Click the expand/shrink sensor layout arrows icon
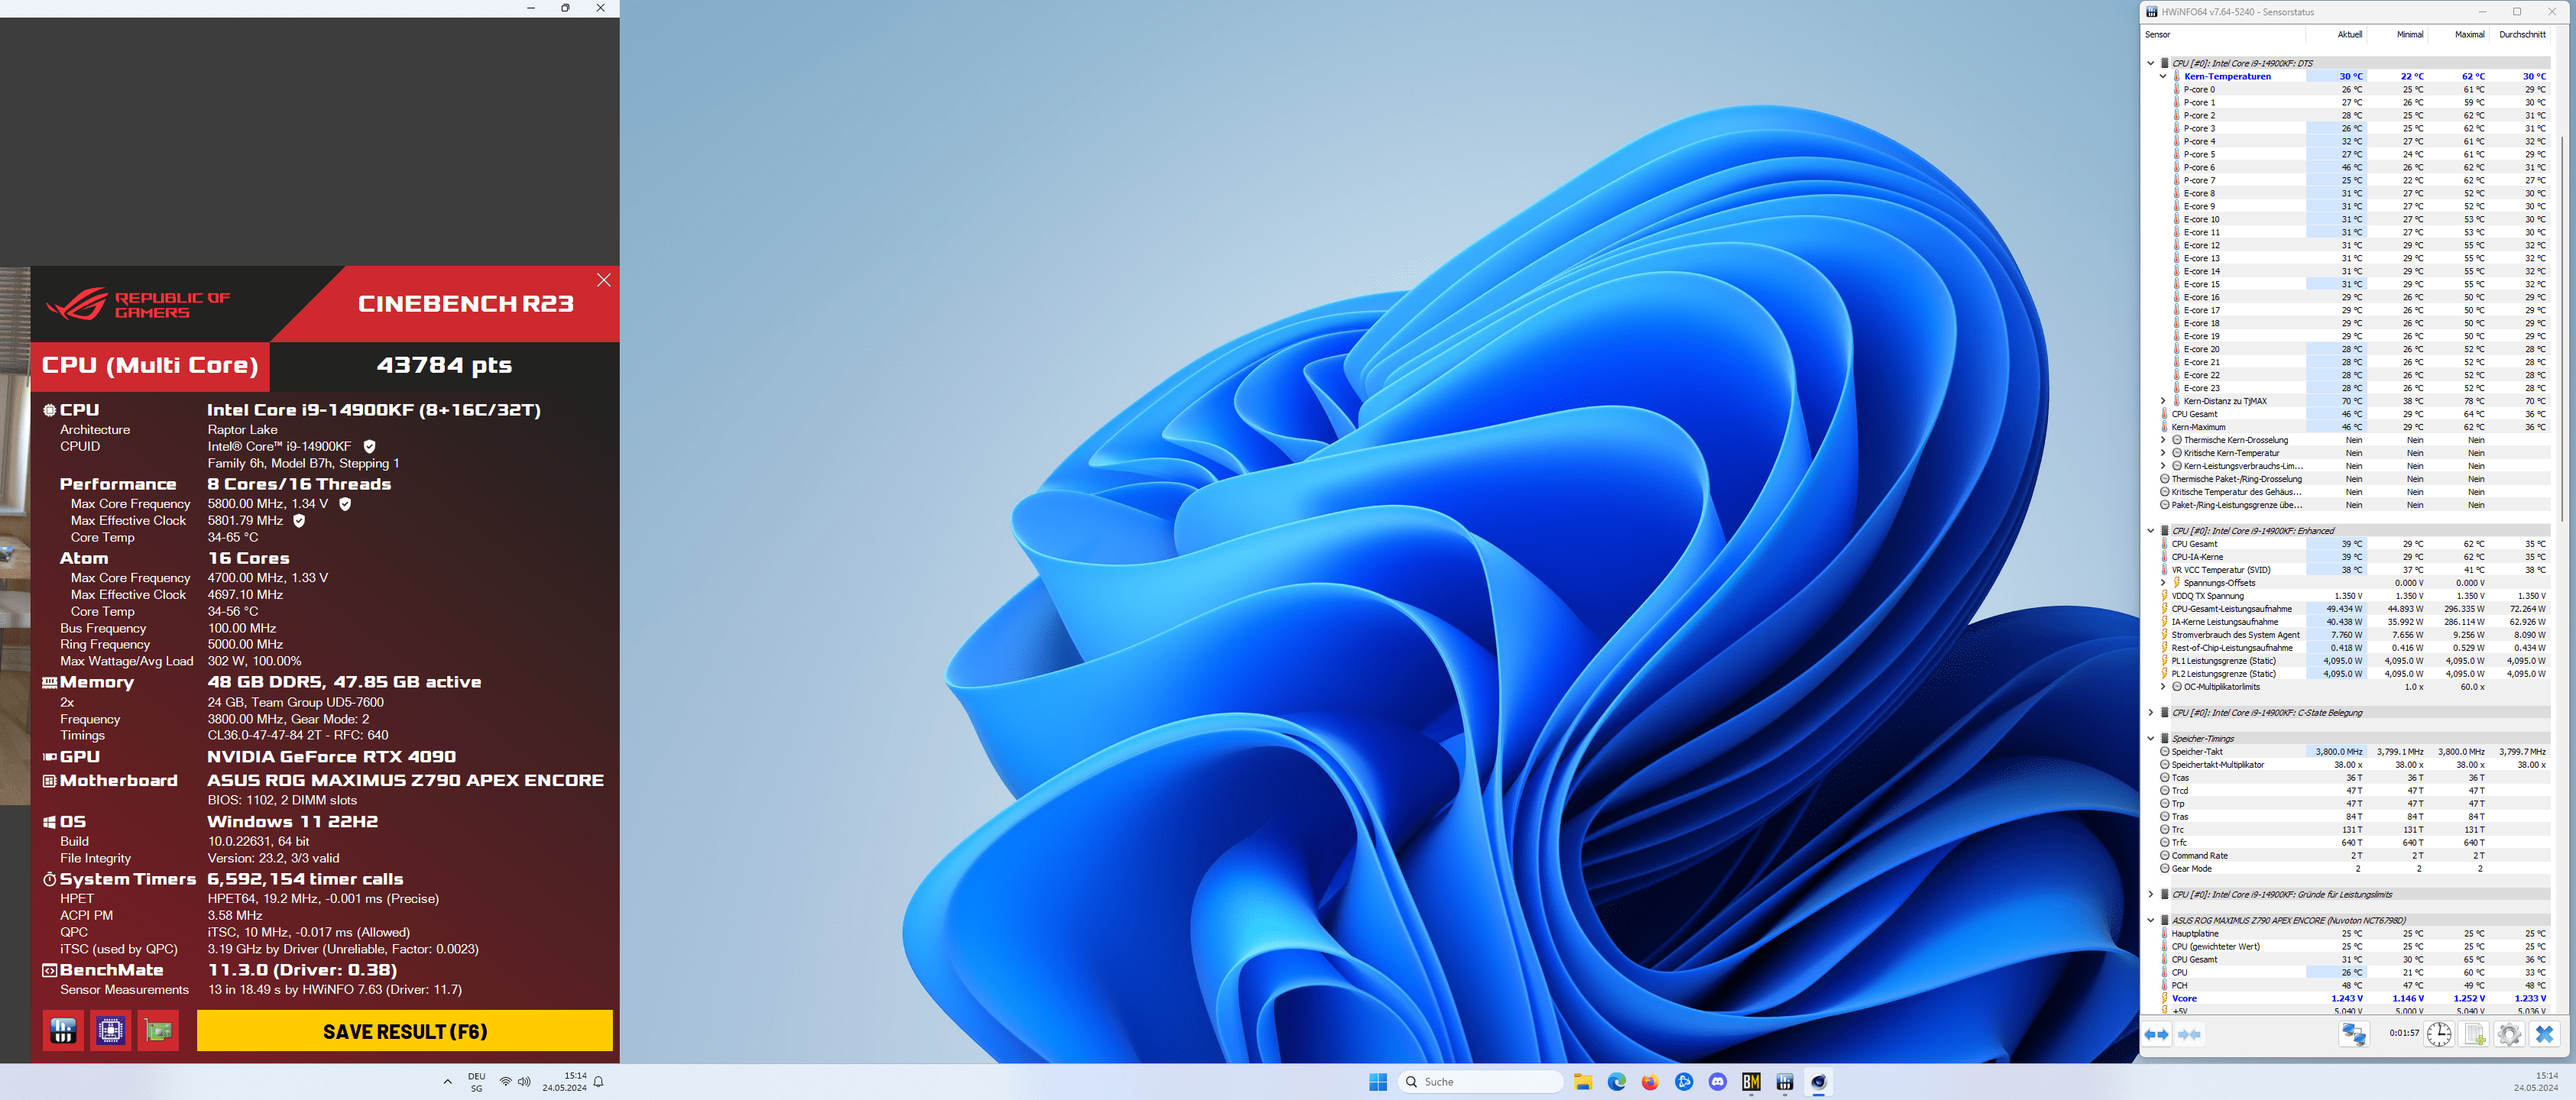The height and width of the screenshot is (1100, 2576). point(2156,1034)
